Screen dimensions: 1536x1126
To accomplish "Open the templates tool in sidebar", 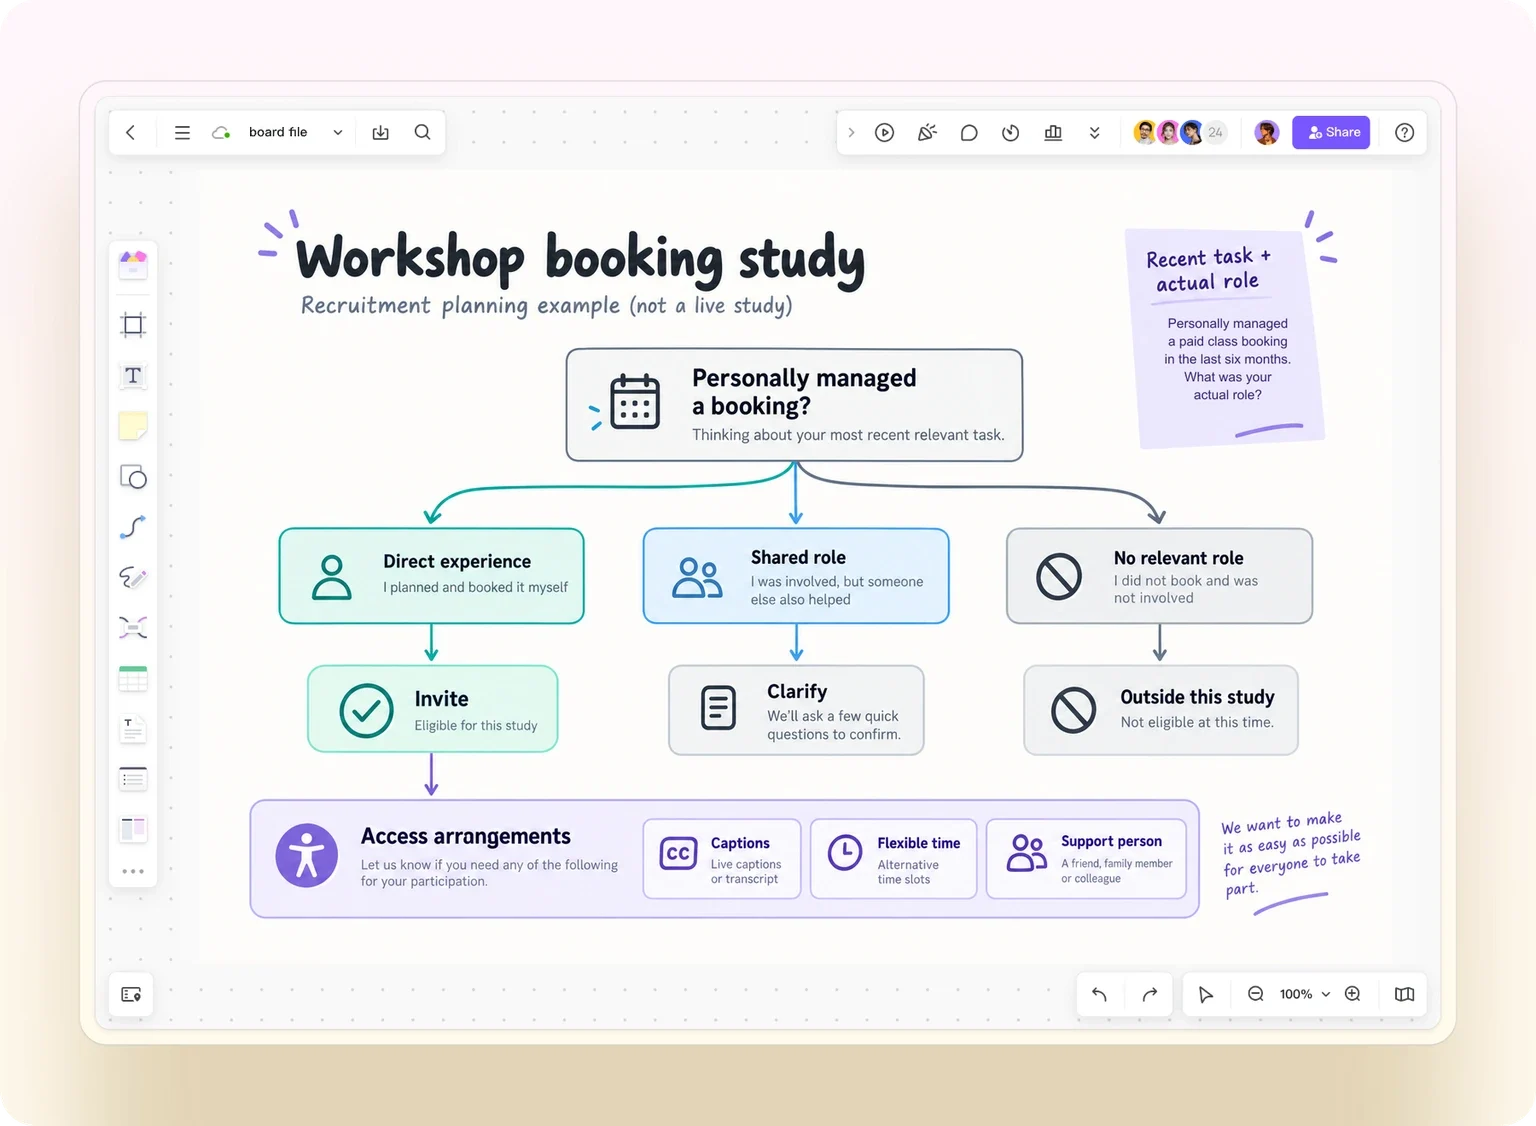I will (x=133, y=264).
